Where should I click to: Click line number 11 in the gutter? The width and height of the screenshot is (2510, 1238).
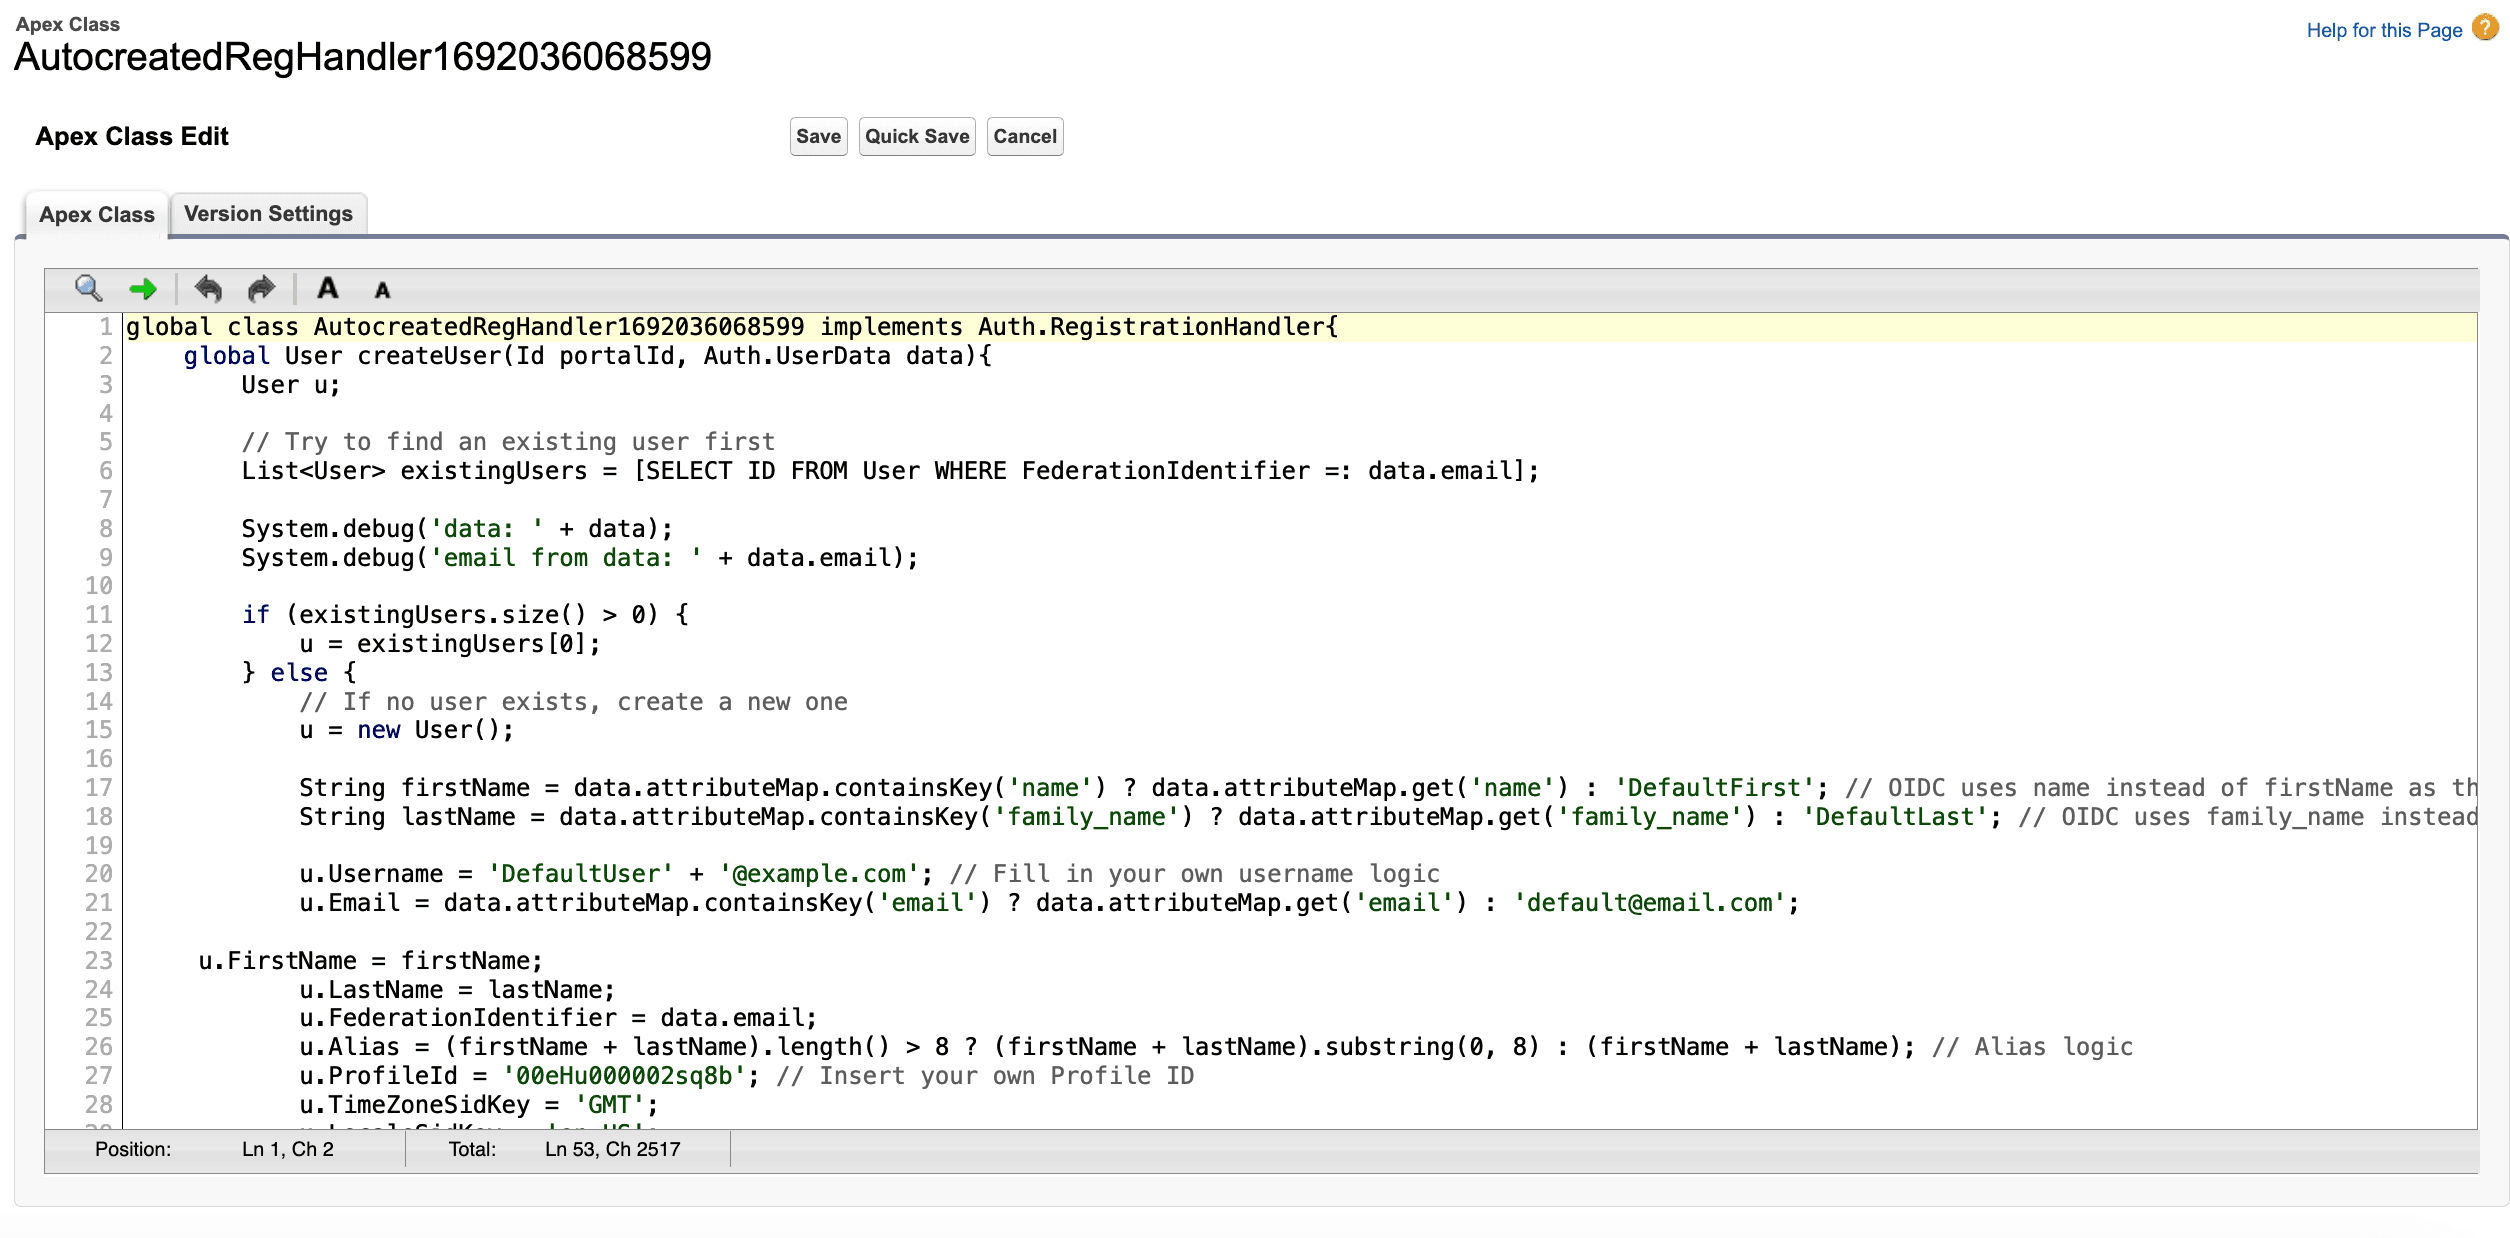(100, 614)
